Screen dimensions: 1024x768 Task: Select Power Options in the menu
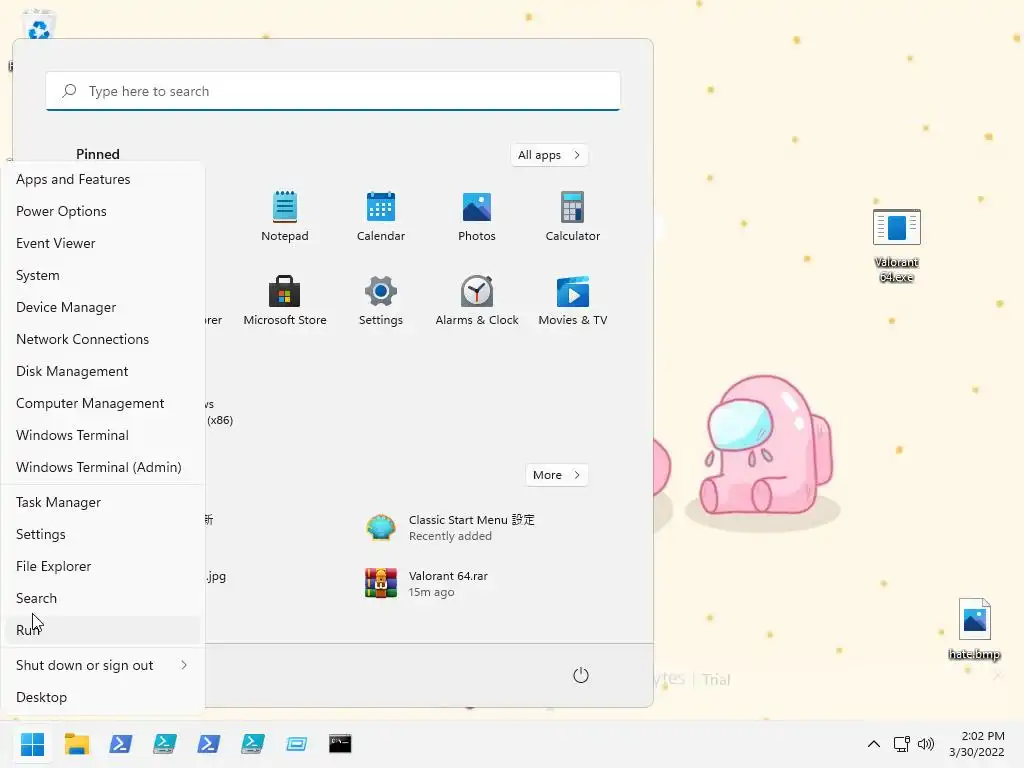click(x=103, y=211)
